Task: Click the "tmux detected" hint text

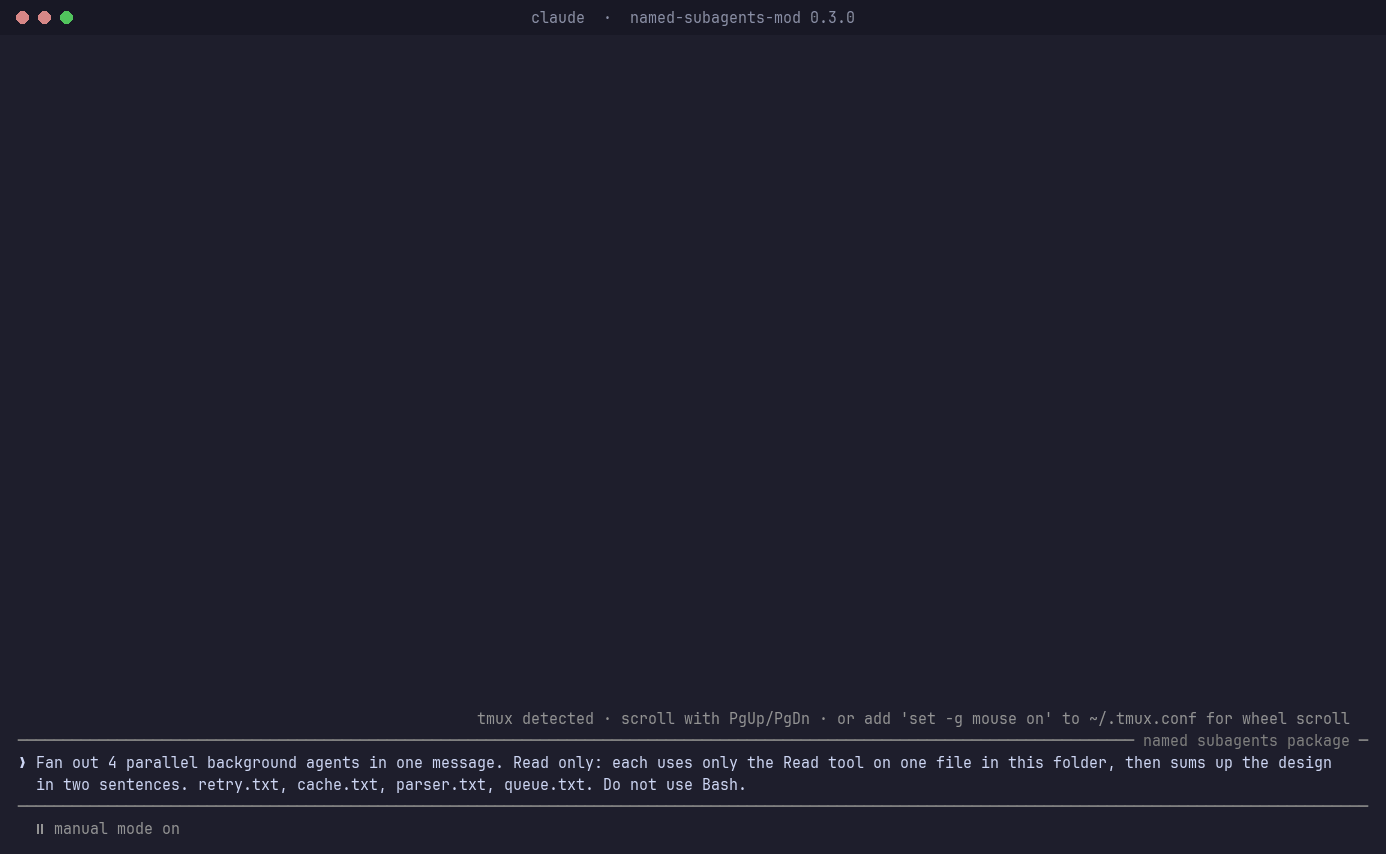Action: pos(535,719)
